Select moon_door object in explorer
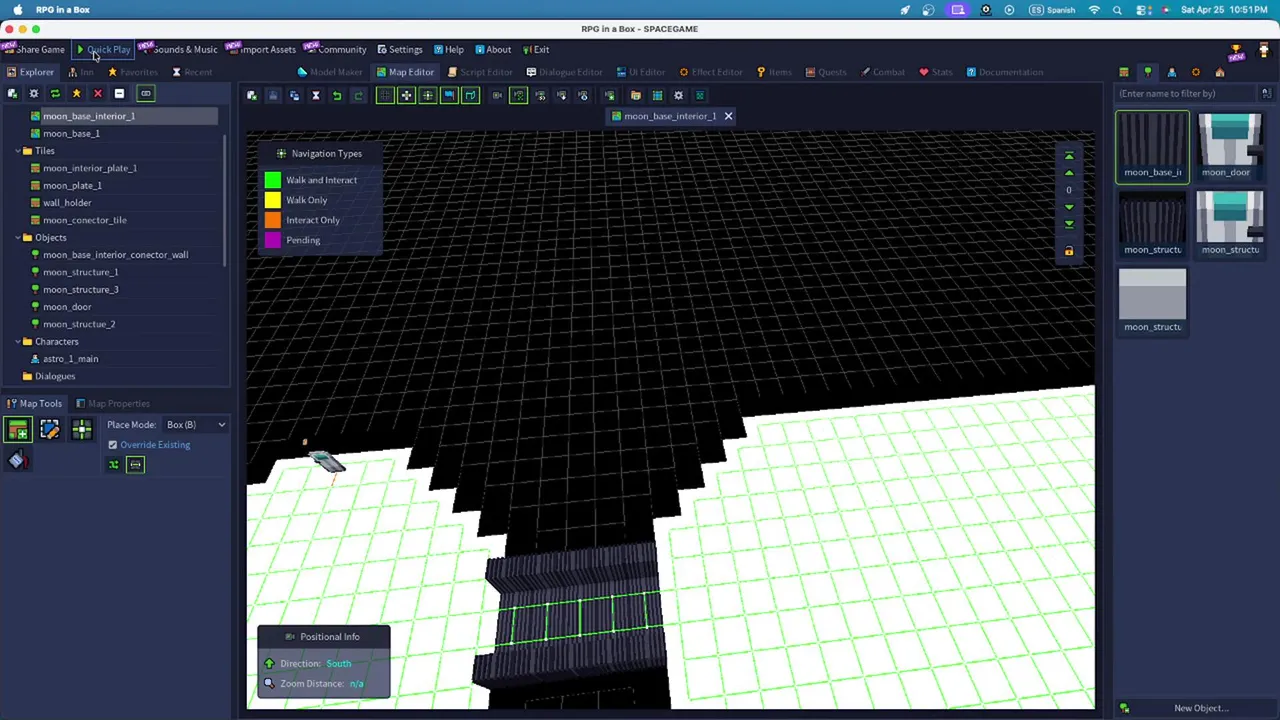The image size is (1280, 720). click(66, 307)
